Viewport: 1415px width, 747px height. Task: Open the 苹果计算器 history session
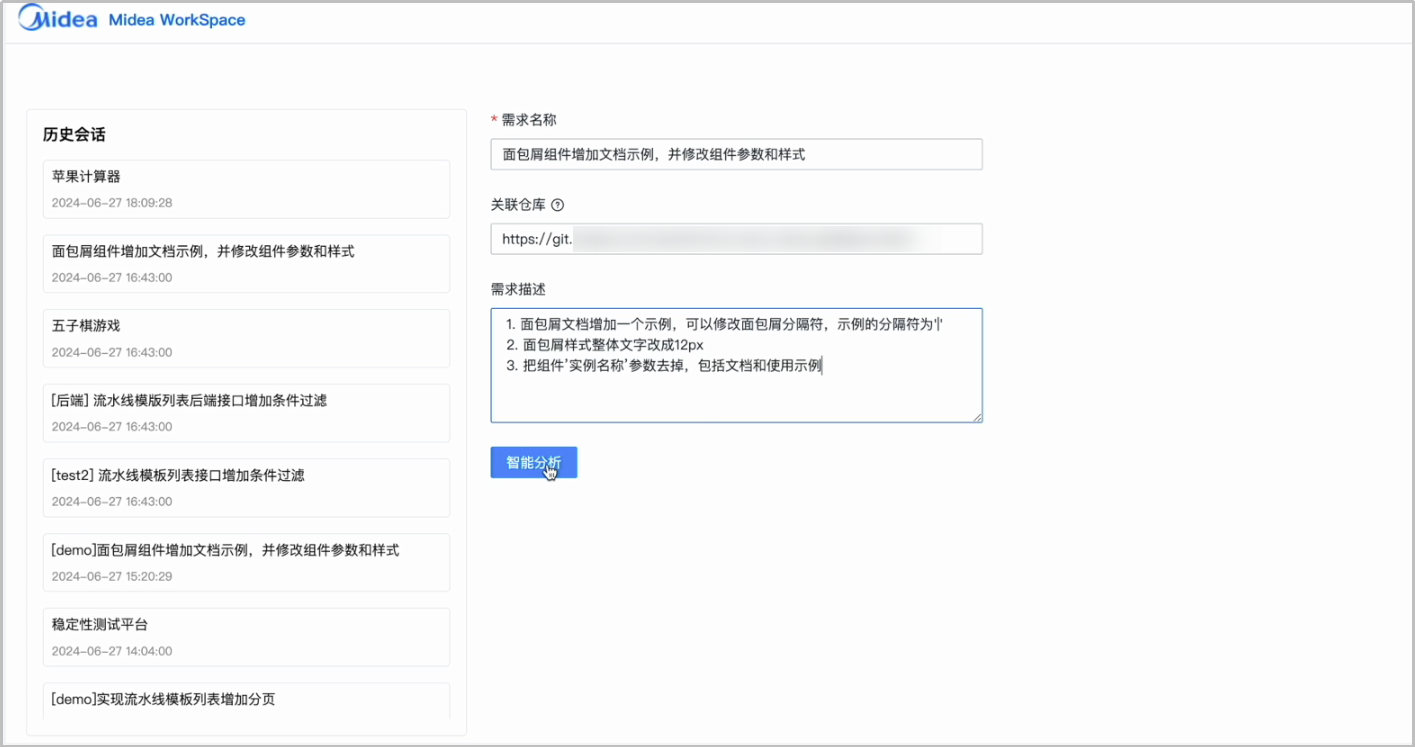[246, 188]
